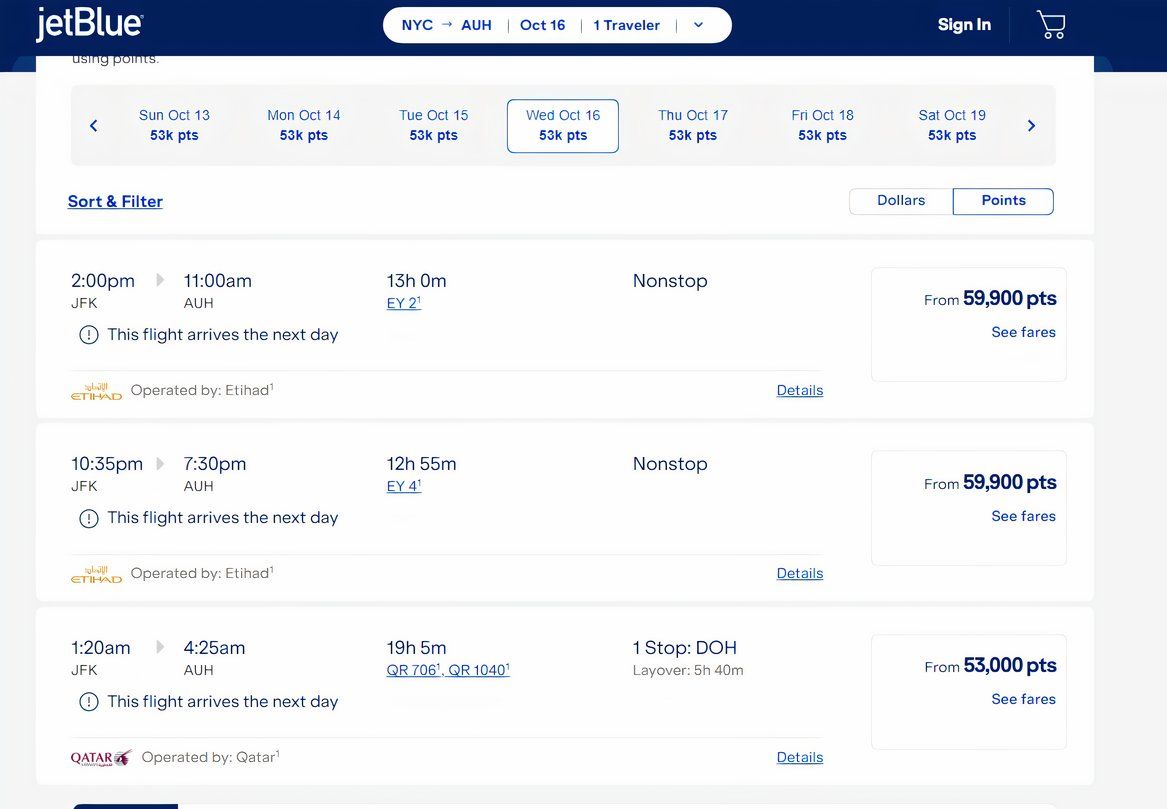Select the Wed Oct 16 date option
The height and width of the screenshot is (809, 1167).
[562, 125]
